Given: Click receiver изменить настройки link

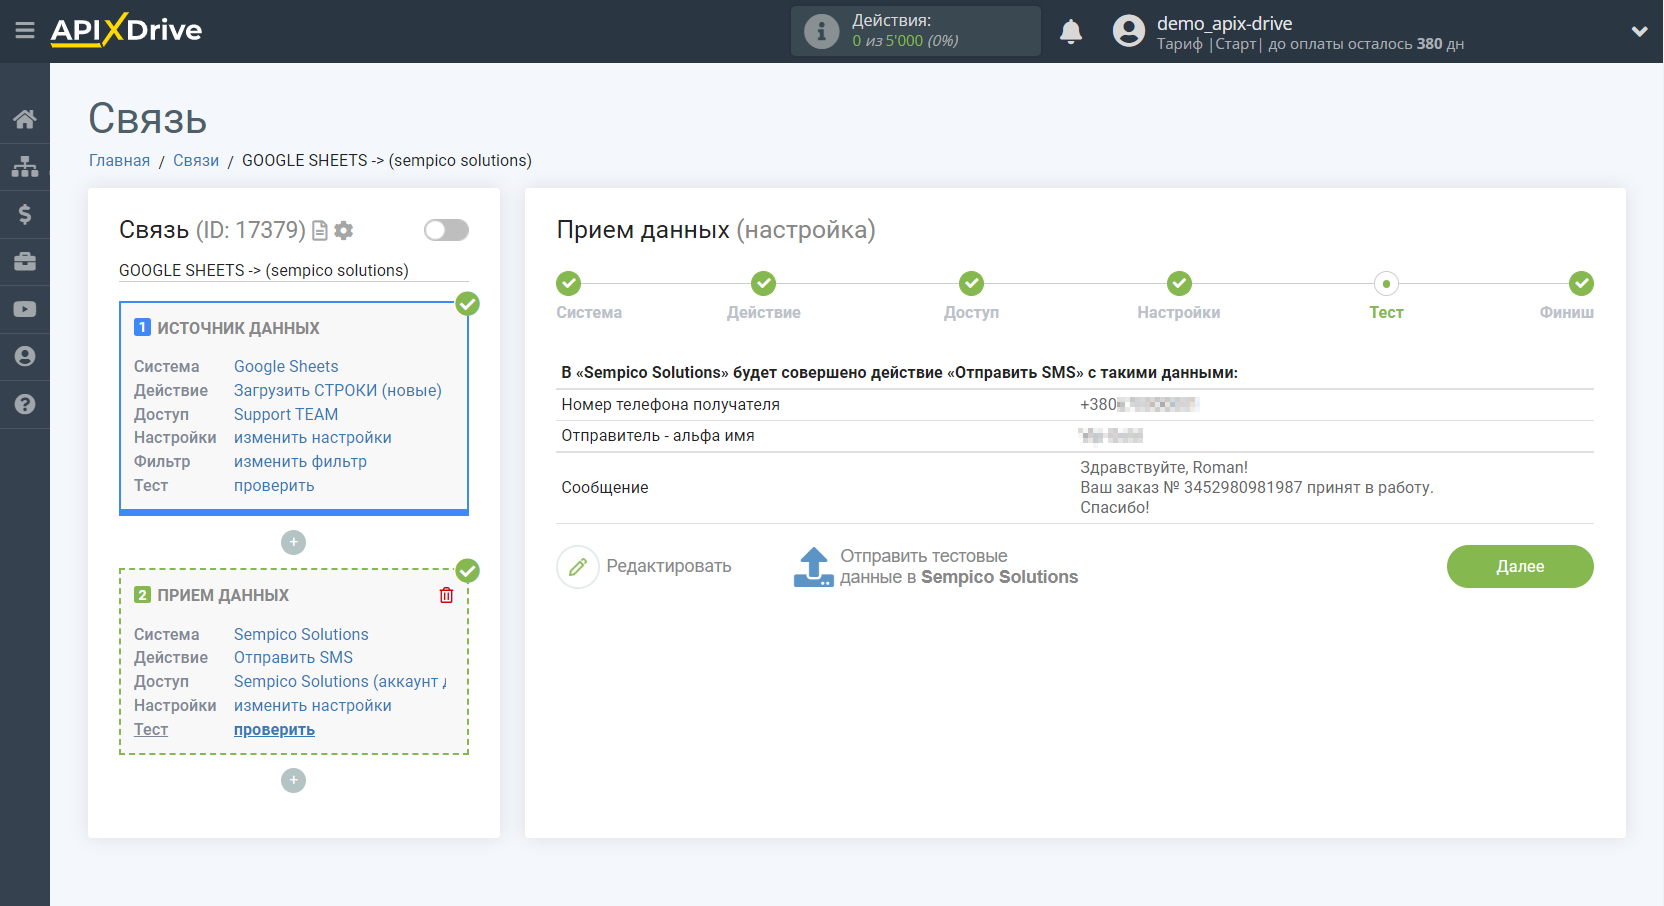Looking at the screenshot, I should pyautogui.click(x=313, y=706).
